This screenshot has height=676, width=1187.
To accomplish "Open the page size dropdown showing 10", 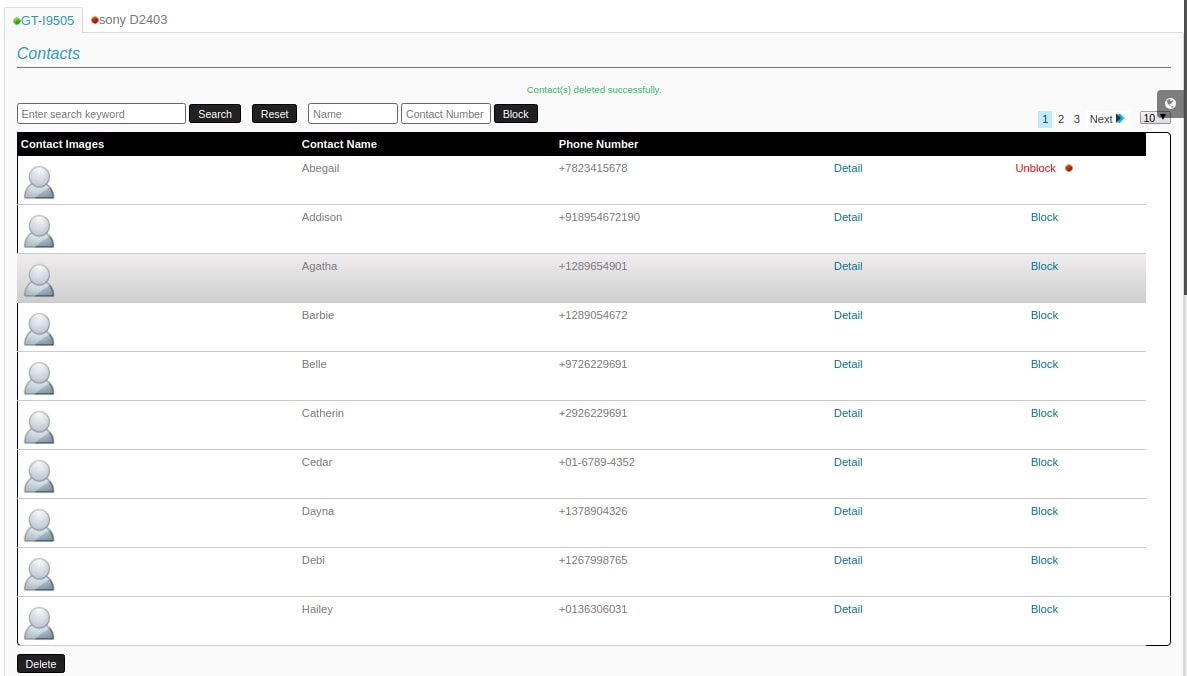I will [x=1155, y=118].
